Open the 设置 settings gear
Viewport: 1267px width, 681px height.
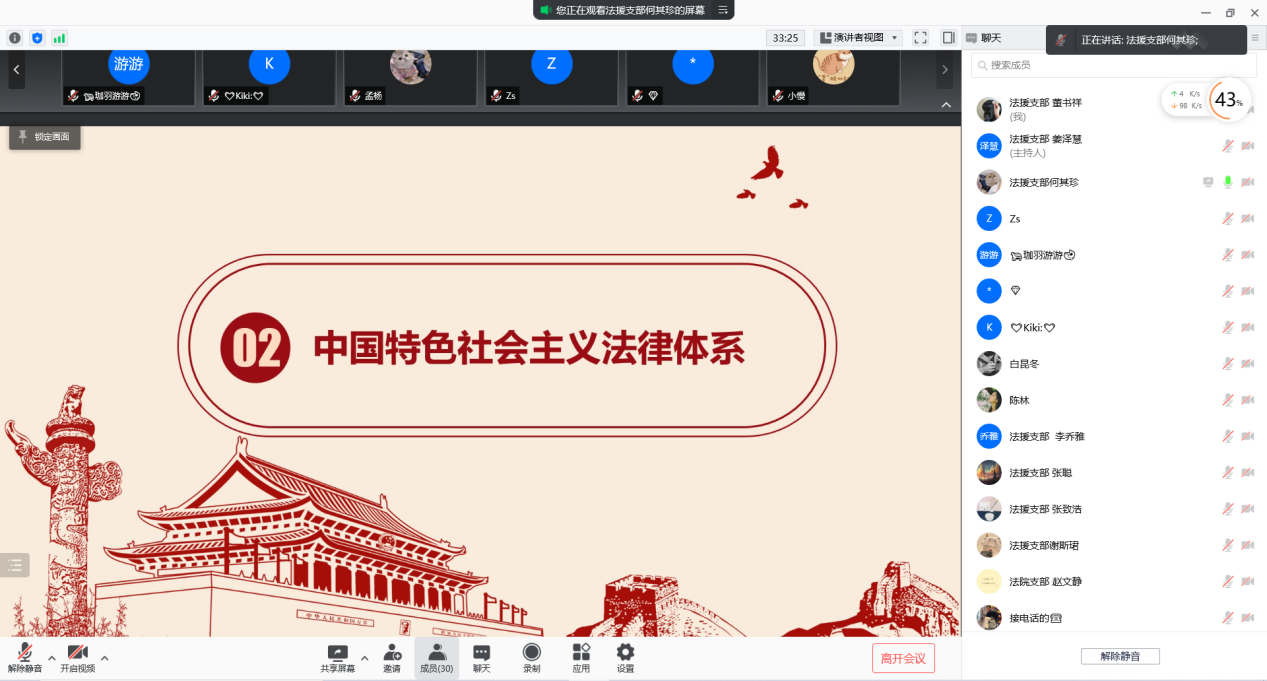(625, 653)
